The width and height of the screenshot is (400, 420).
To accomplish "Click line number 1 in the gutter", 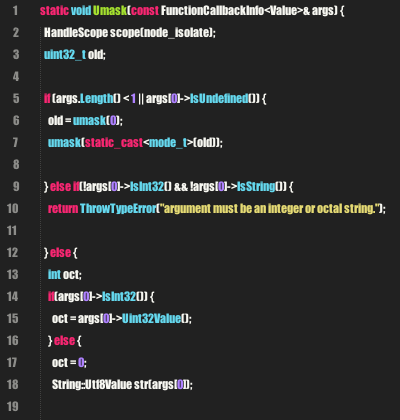I will click(15, 11).
